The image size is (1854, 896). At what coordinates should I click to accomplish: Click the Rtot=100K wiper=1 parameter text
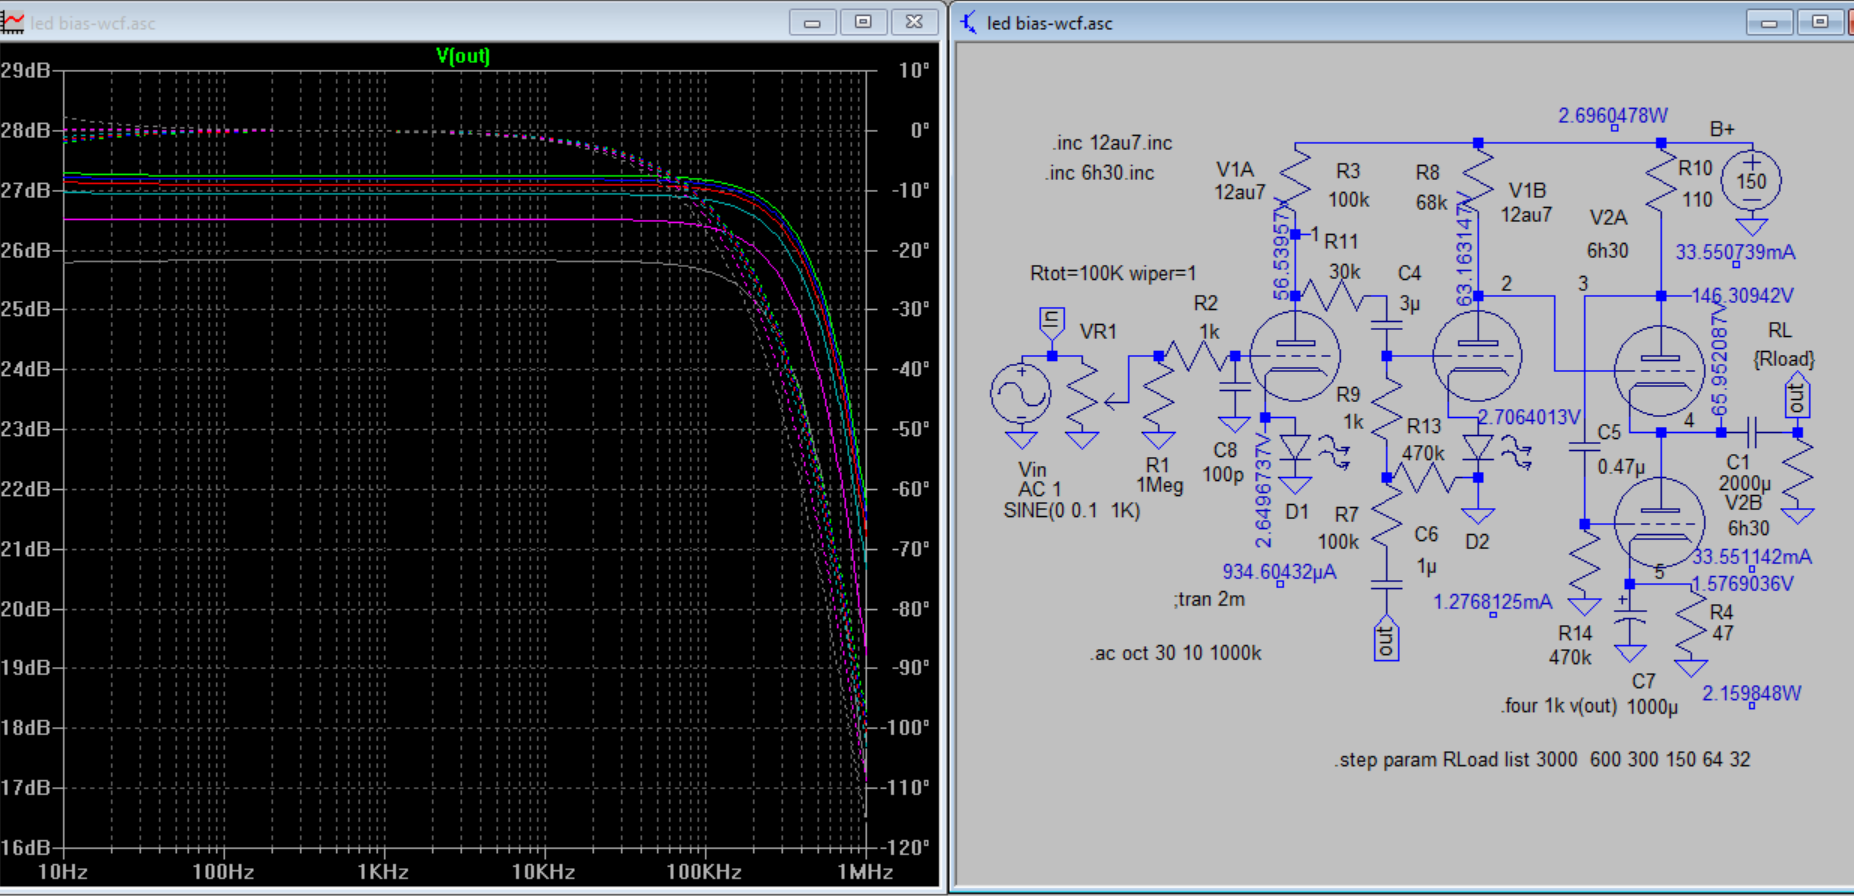[1112, 273]
